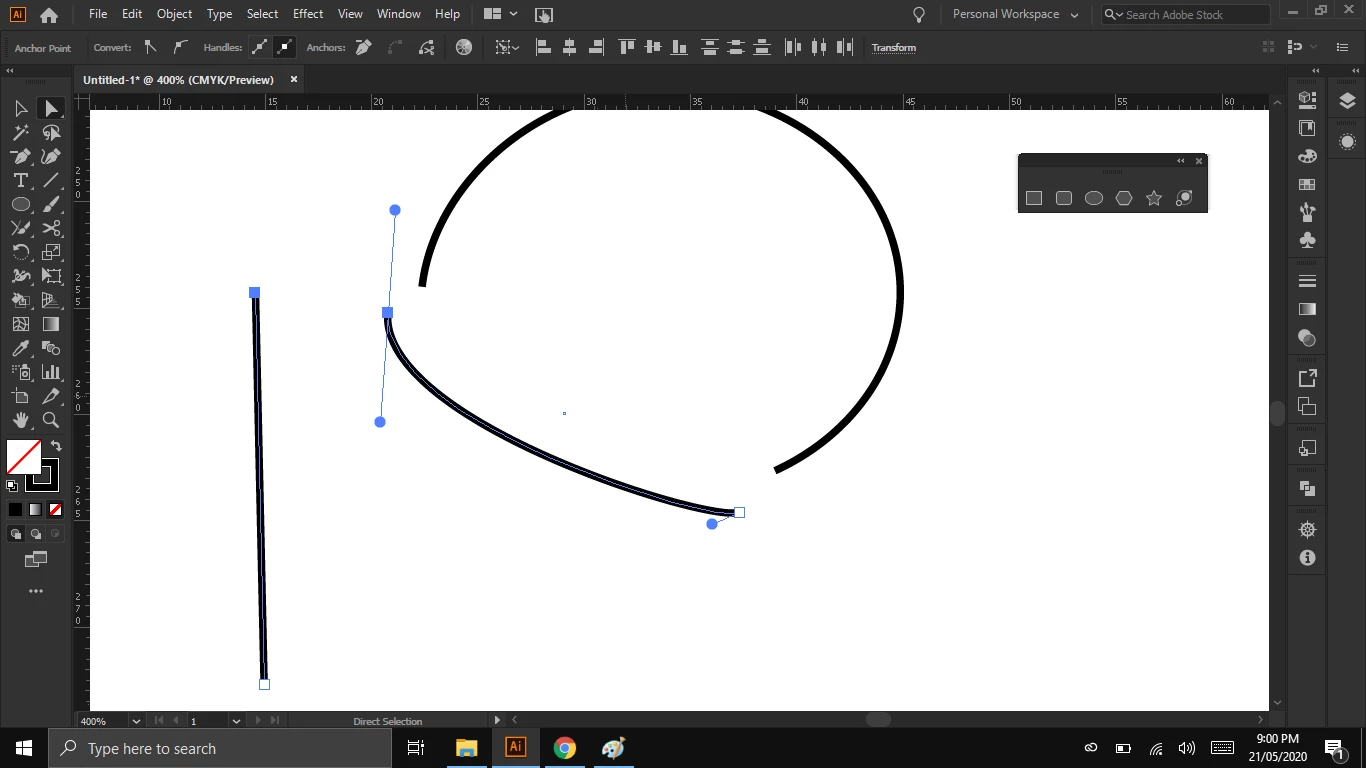Open the Window menu
1366x768 pixels.
coord(398,14)
